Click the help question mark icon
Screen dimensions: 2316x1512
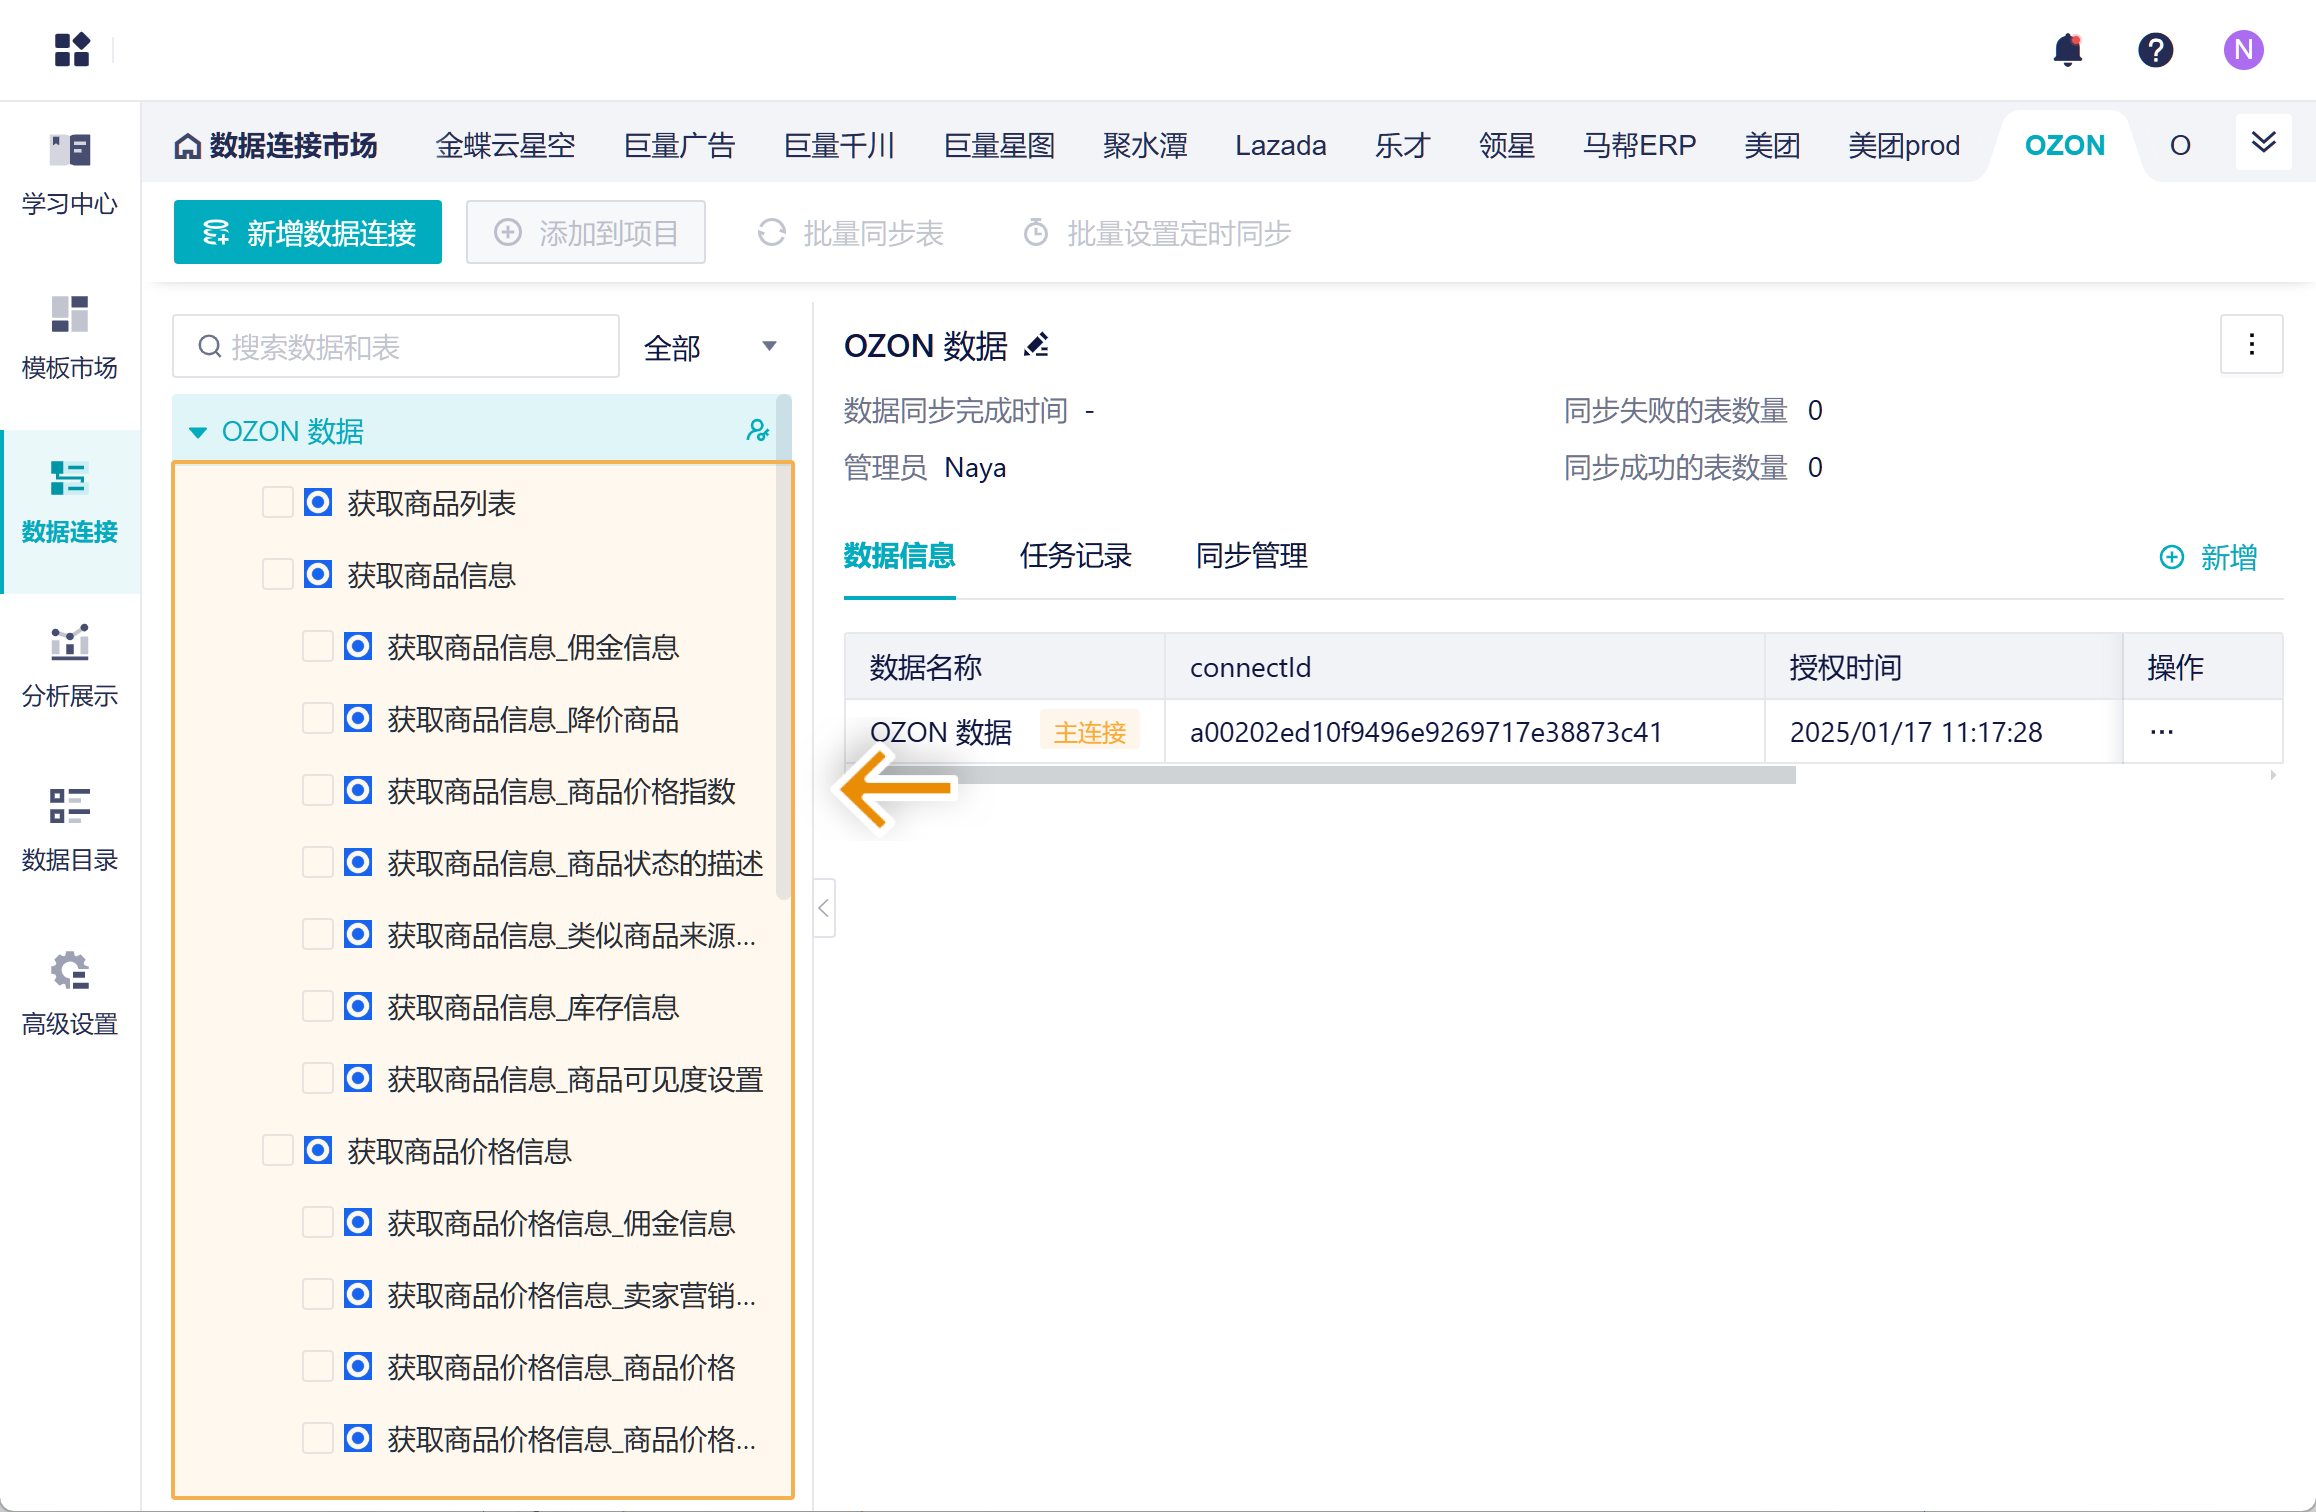(x=2155, y=50)
